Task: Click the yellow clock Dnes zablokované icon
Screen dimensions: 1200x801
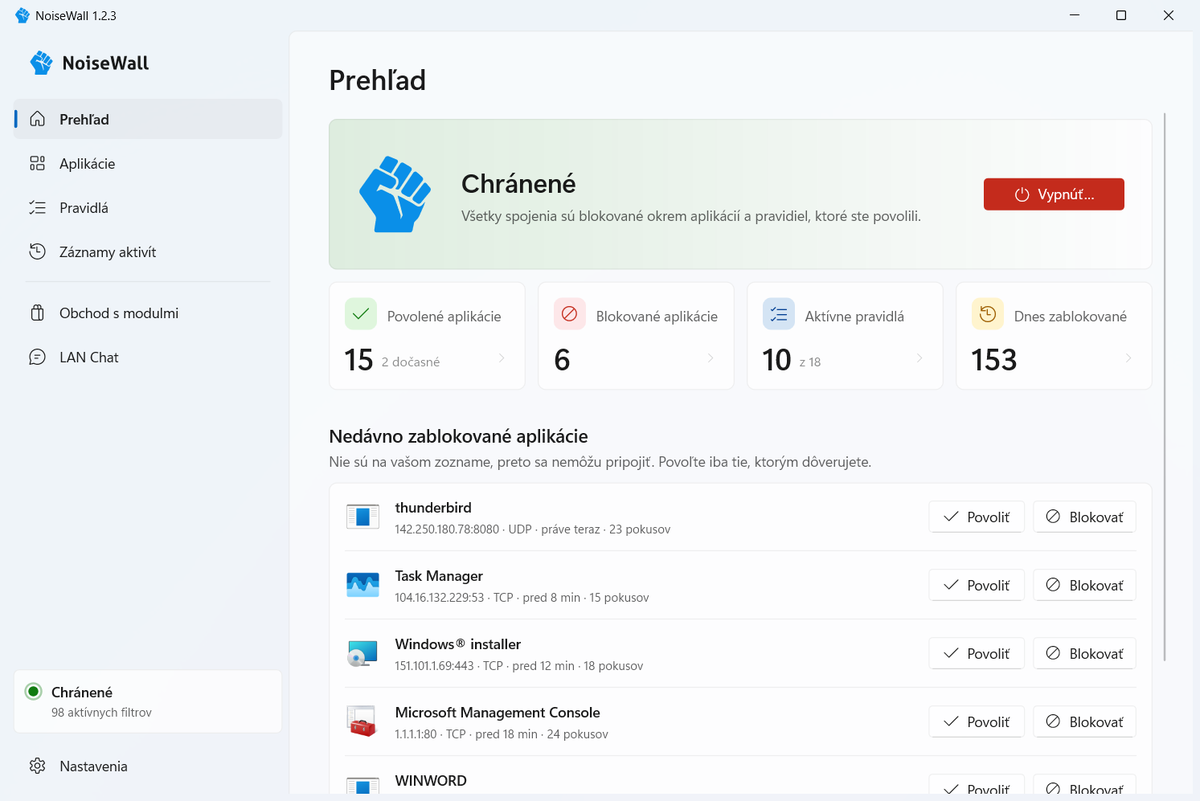Action: point(988,314)
